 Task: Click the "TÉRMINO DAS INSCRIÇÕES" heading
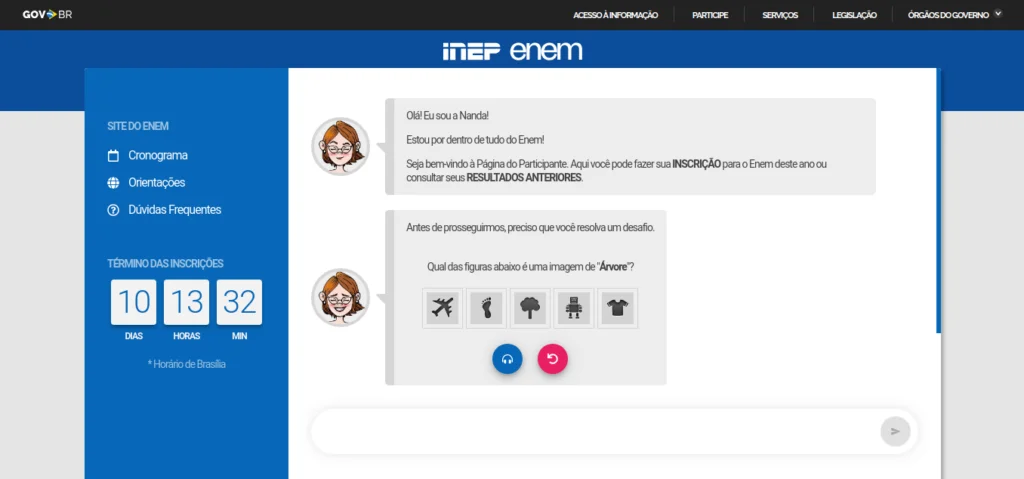click(x=165, y=264)
